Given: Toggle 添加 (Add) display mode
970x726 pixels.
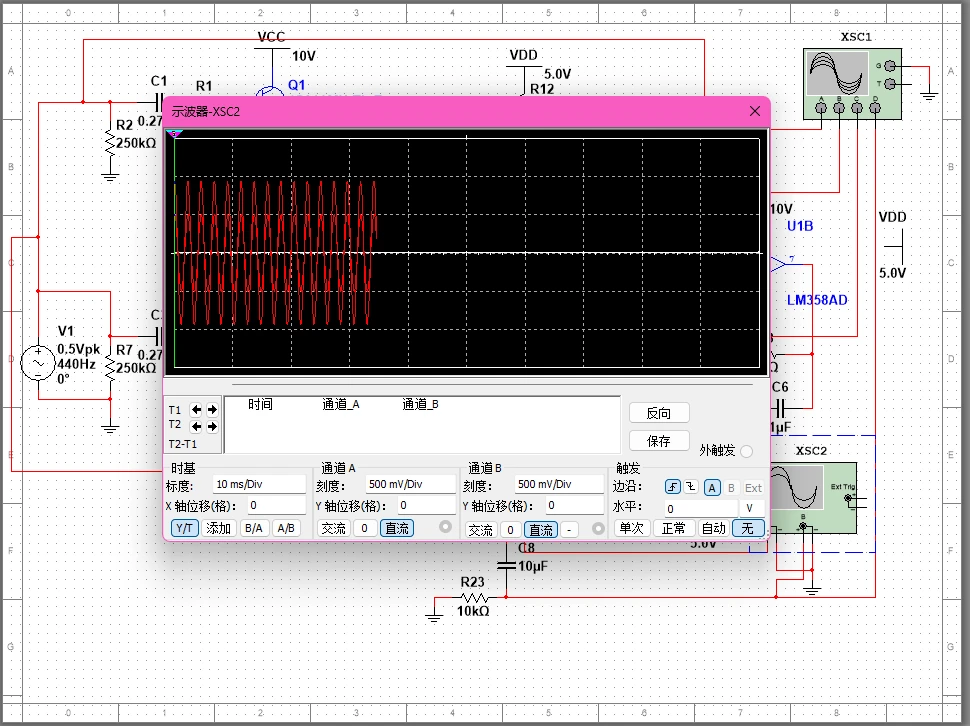Looking at the screenshot, I should [218, 528].
